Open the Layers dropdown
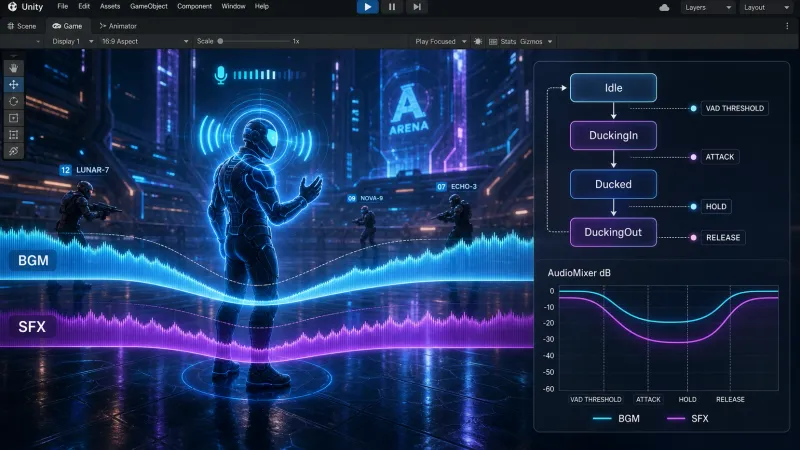The image size is (800, 450). coord(708,7)
